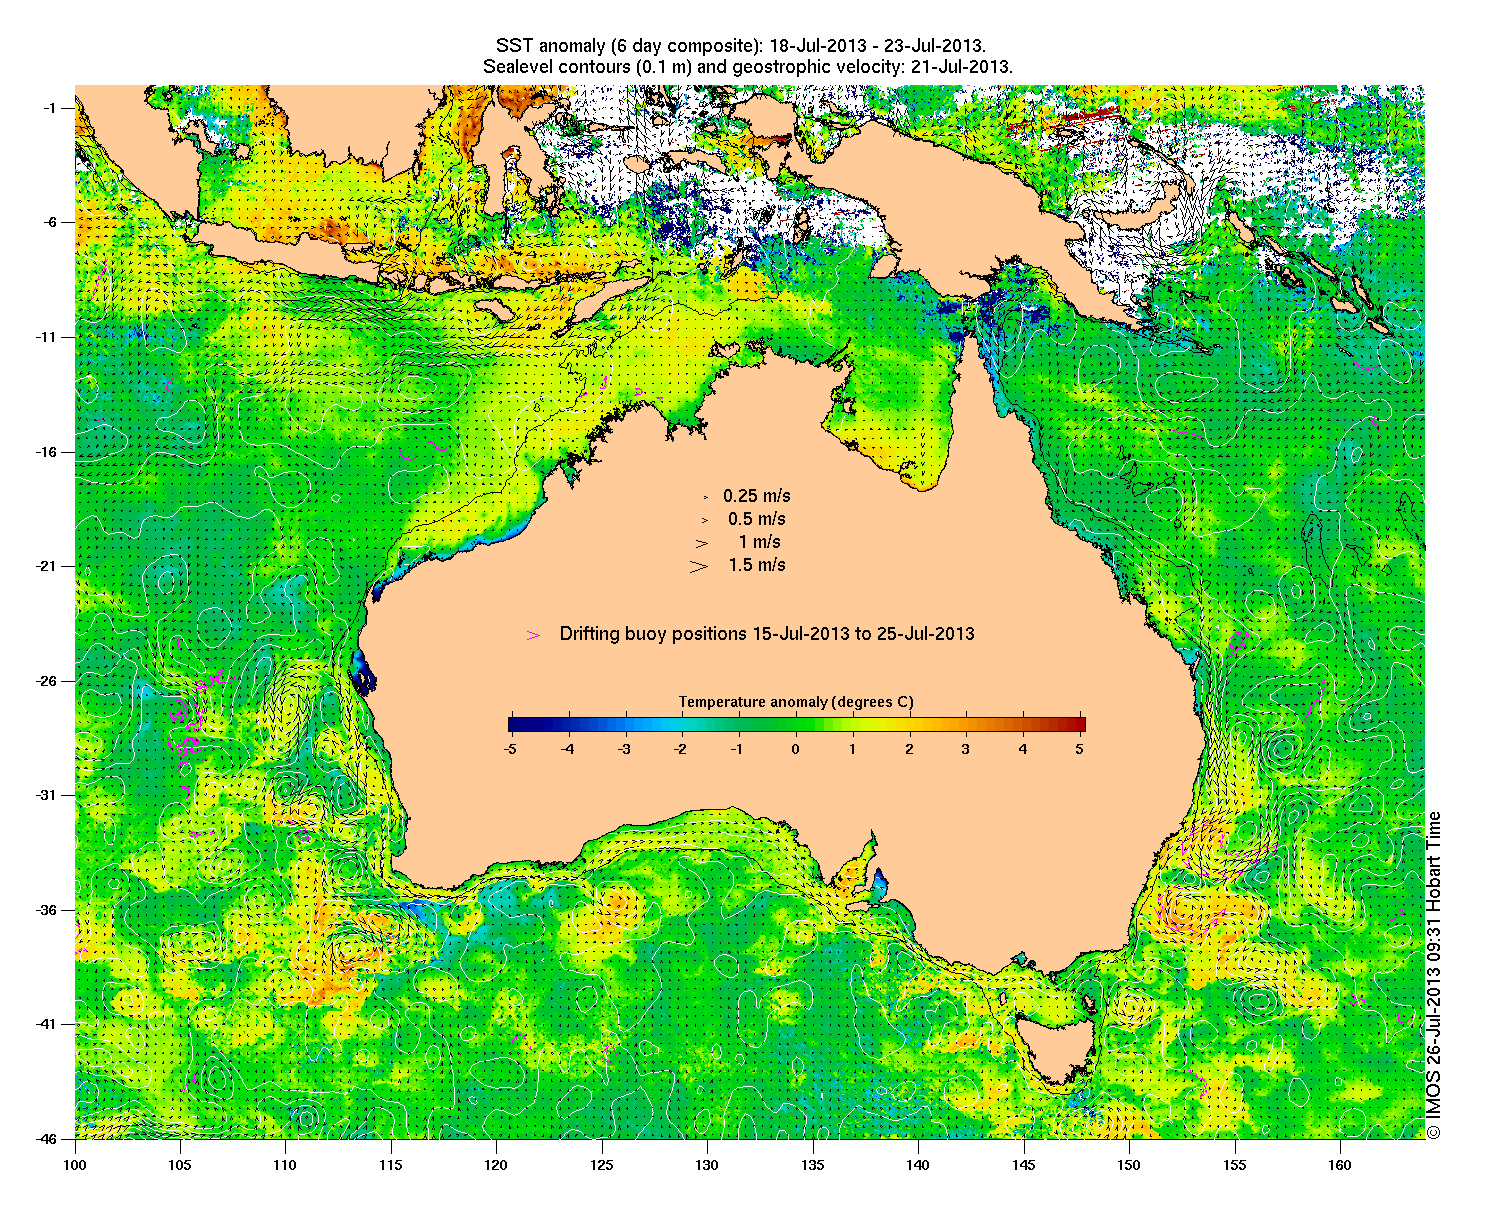Click the longitude axis label 120
The width and height of the screenshot is (1500, 1225).
pos(496,1165)
